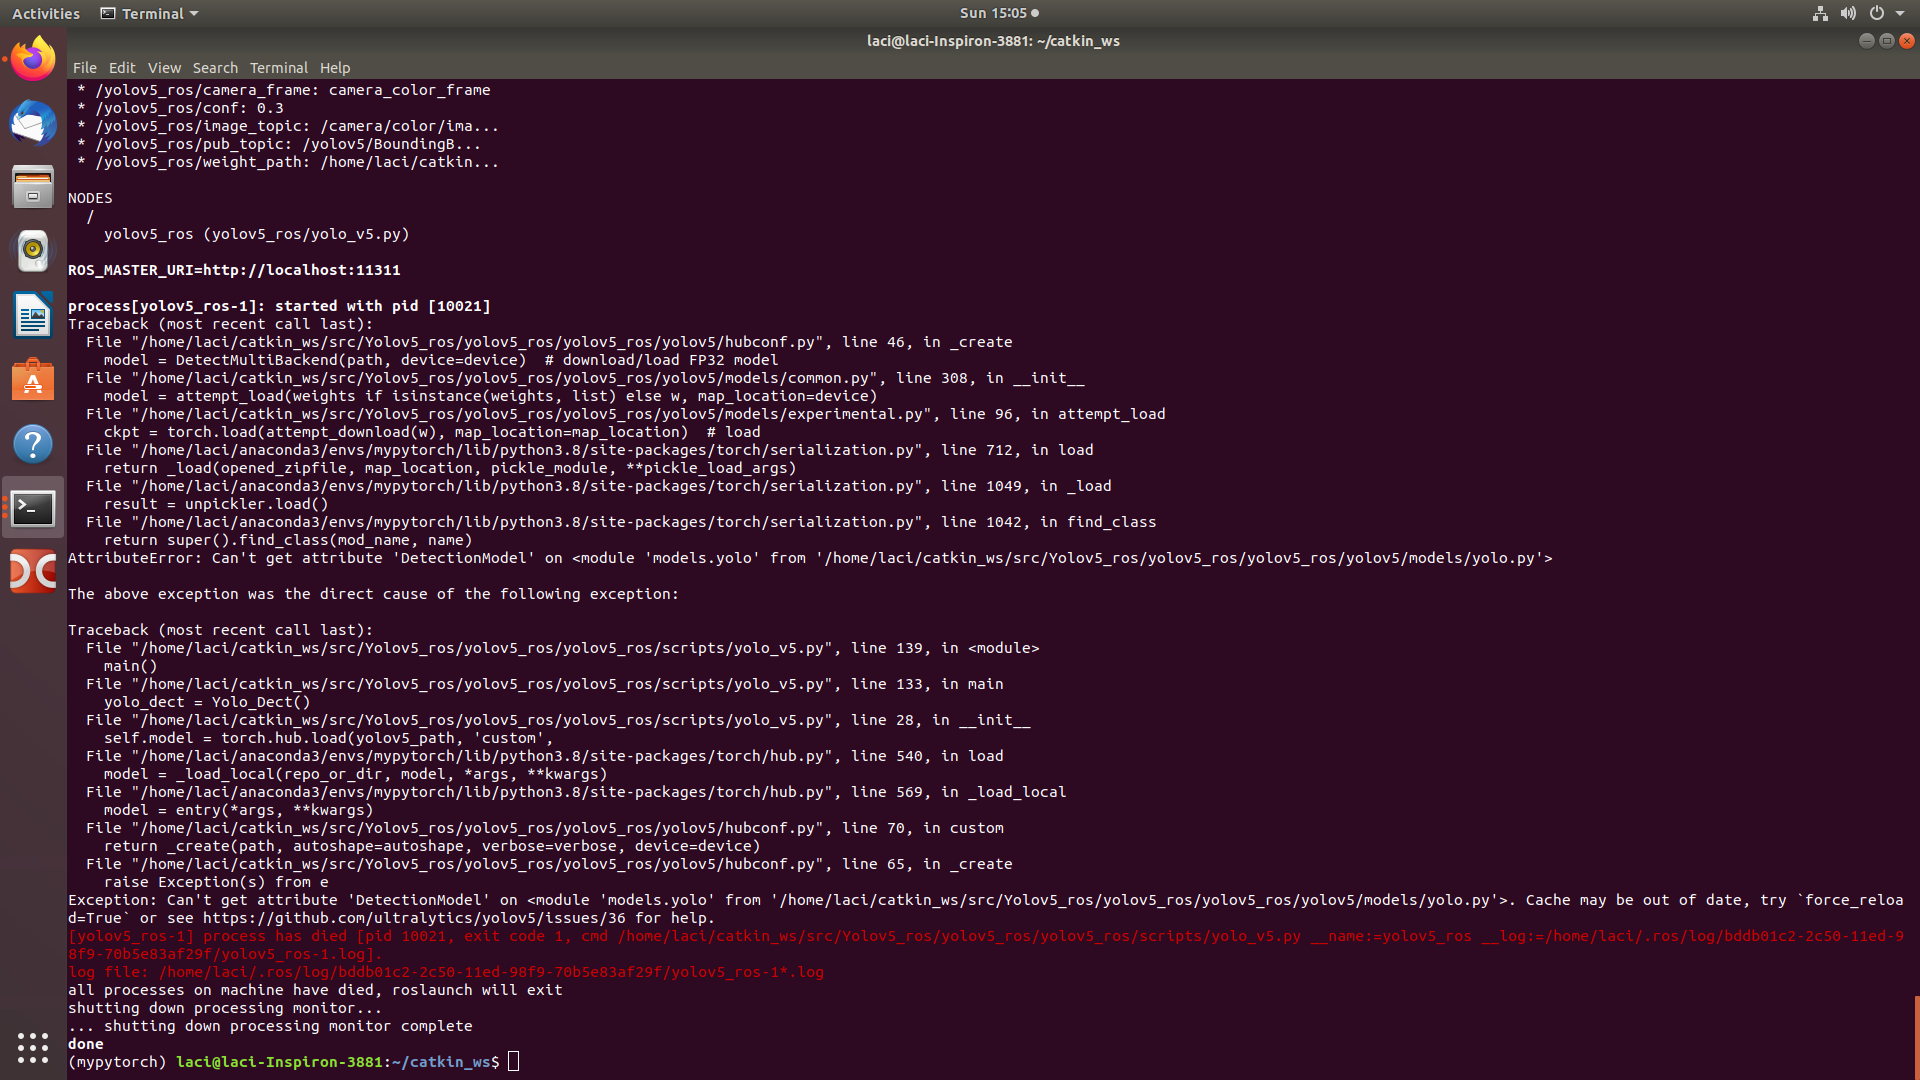Open the ultralytics GitHub issues link
Screen dimensions: 1920x1080
pos(413,918)
